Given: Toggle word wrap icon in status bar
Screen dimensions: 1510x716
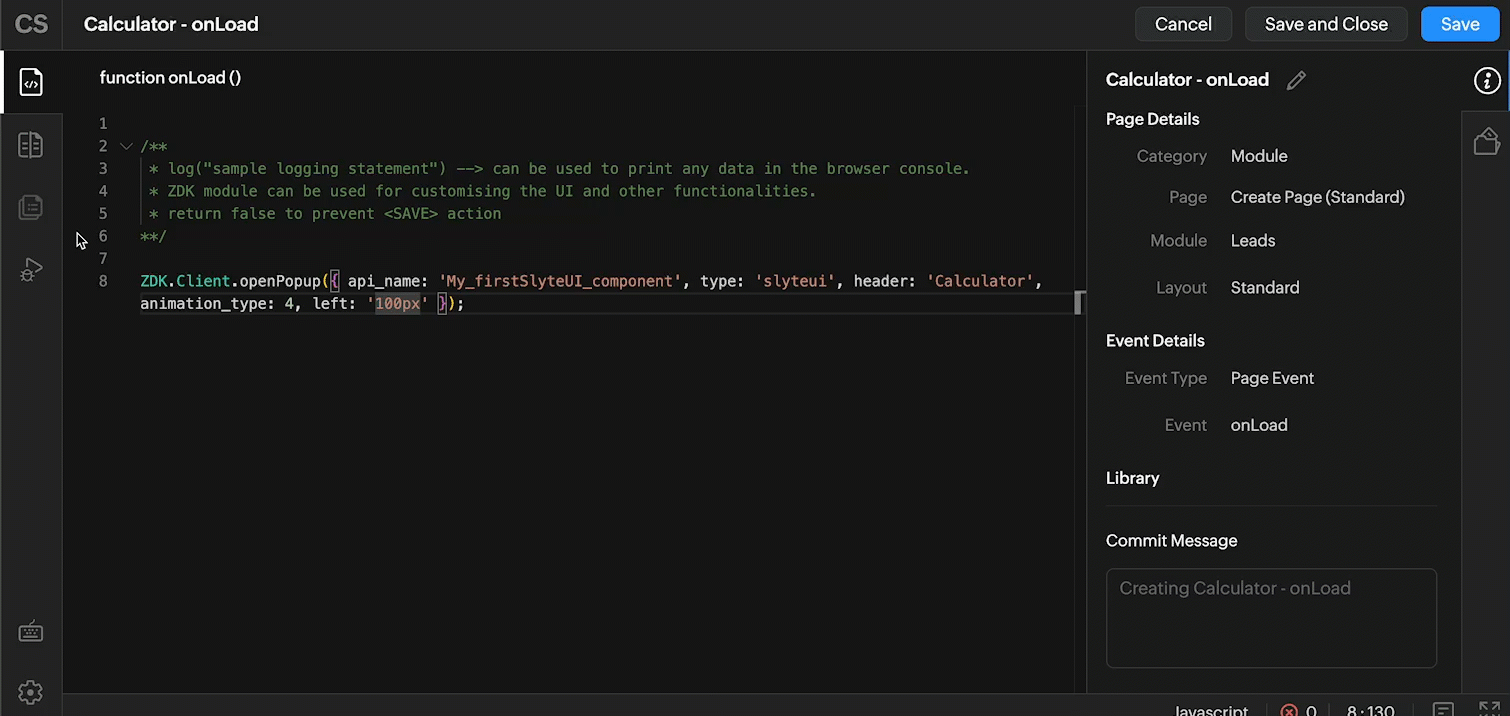Looking at the screenshot, I should tap(1443, 710).
